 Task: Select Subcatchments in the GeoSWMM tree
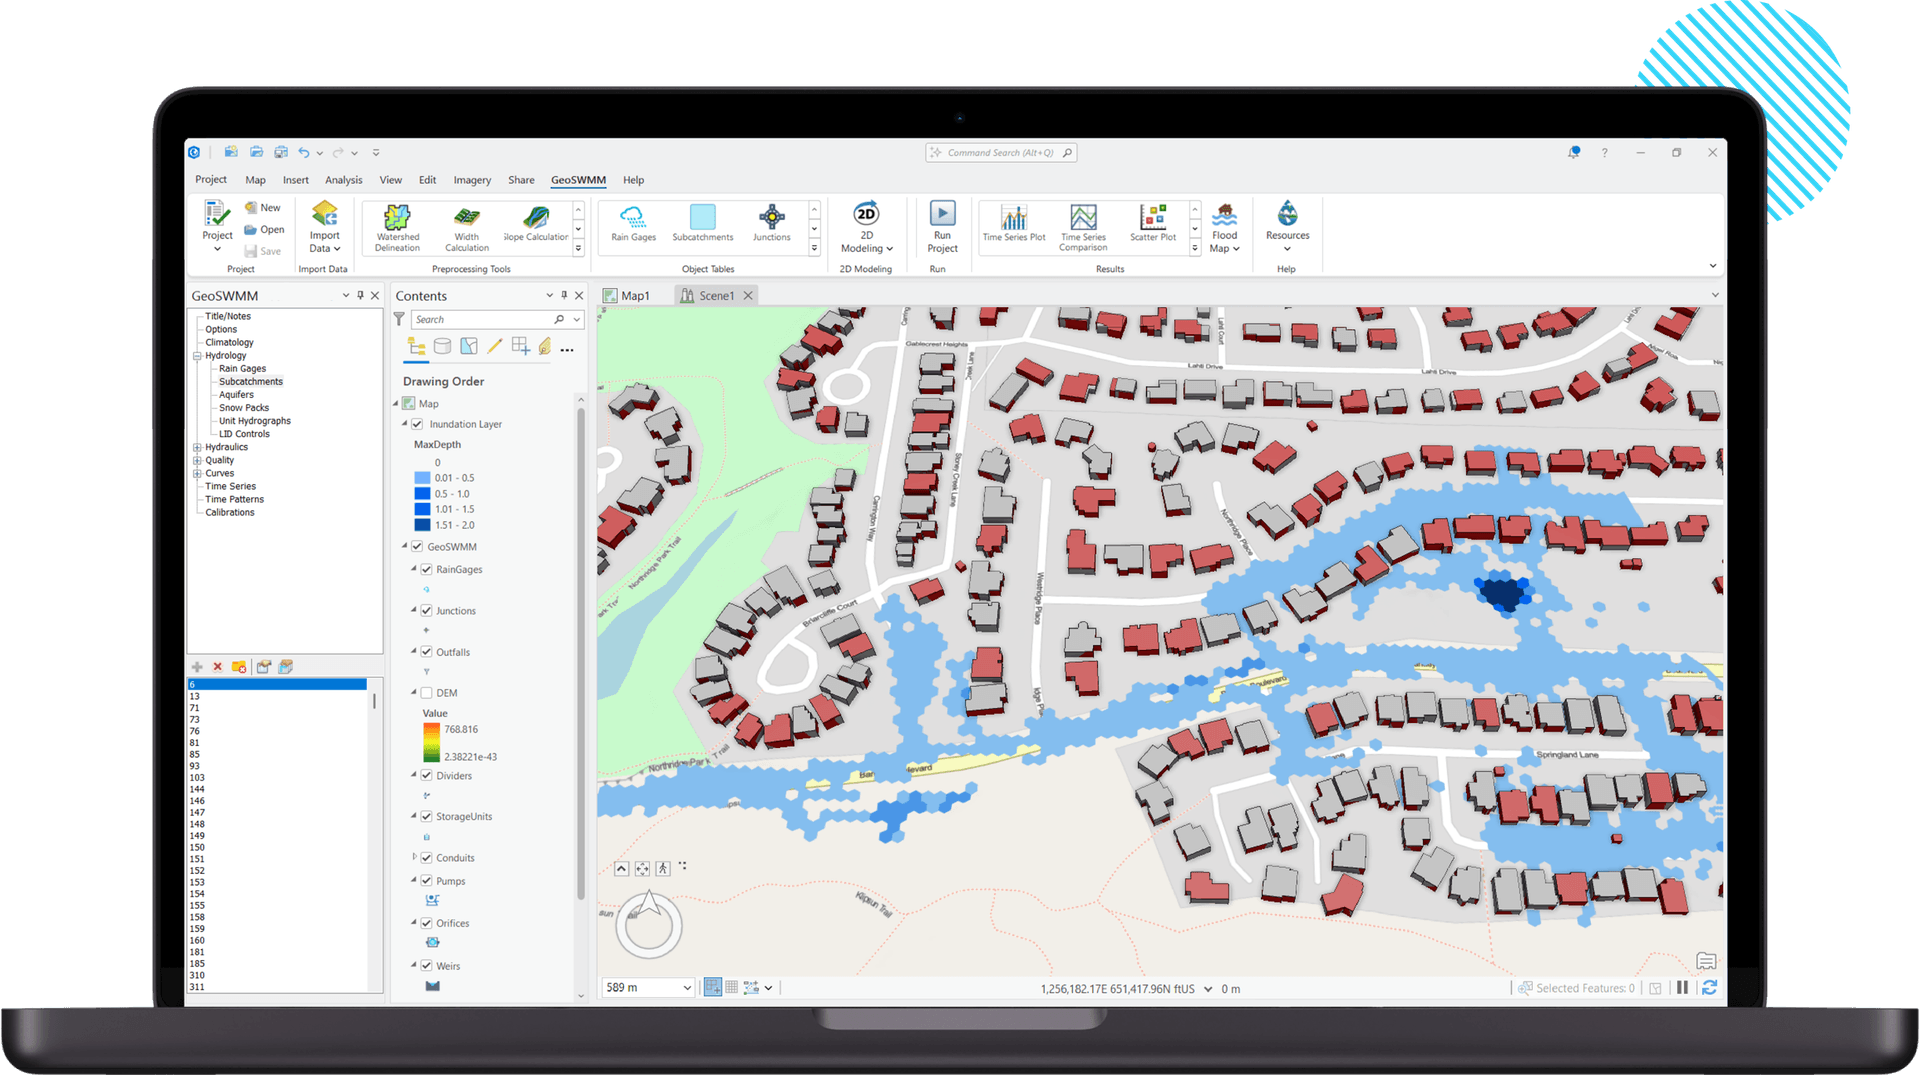[250, 381]
